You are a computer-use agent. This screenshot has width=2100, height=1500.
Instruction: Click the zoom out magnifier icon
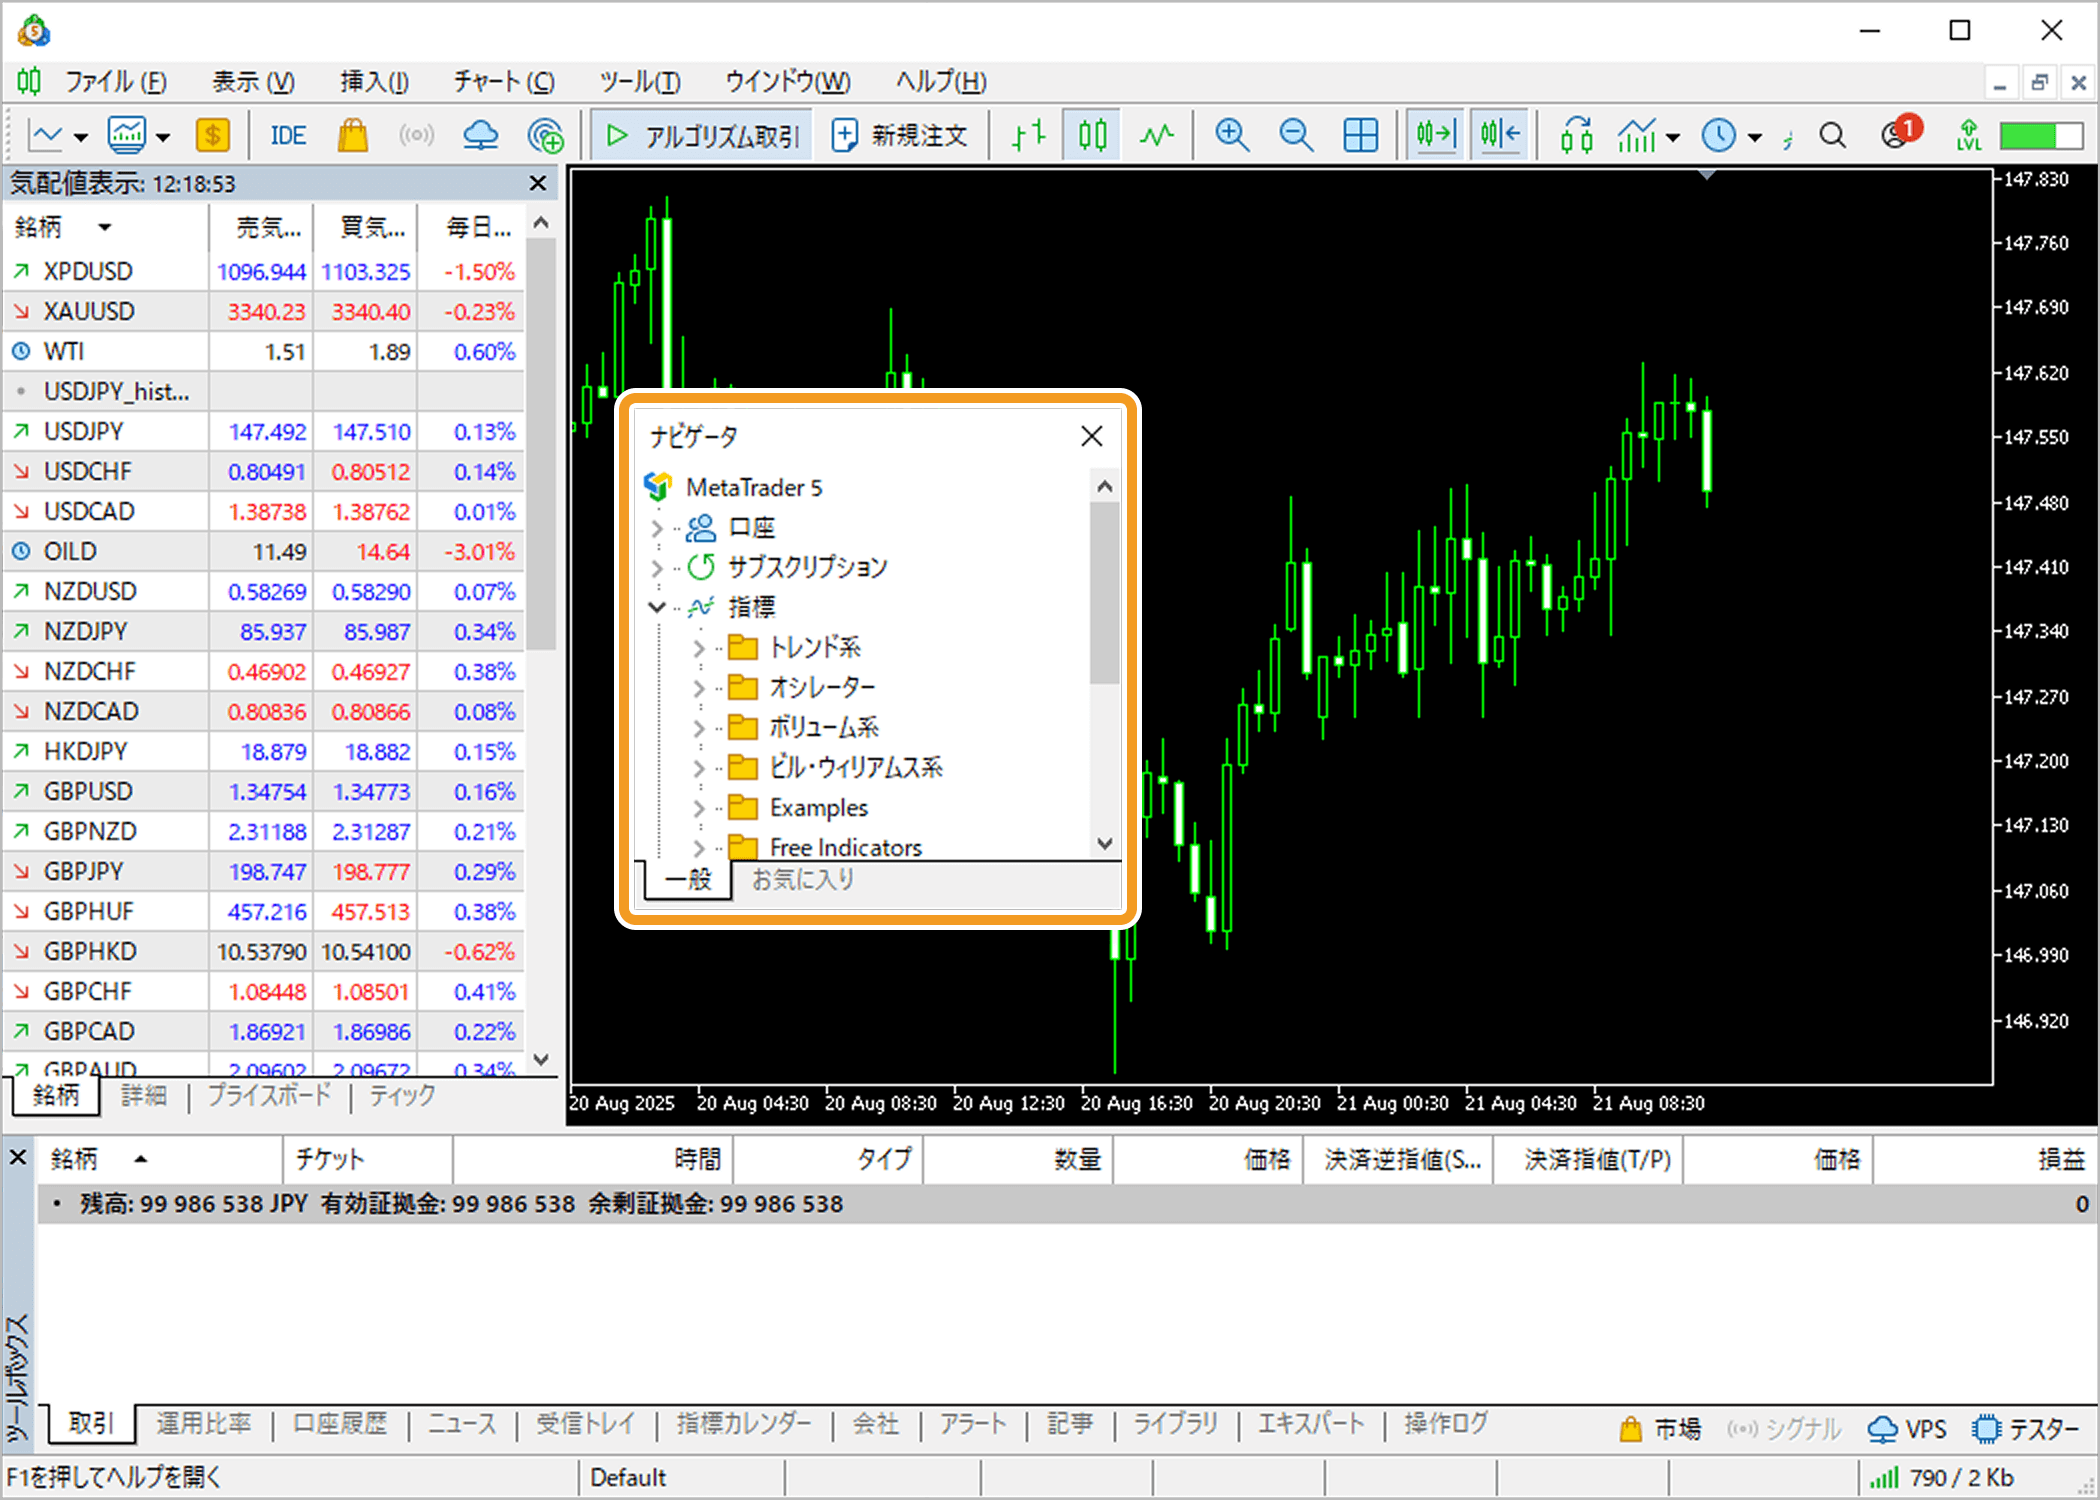point(1296,135)
